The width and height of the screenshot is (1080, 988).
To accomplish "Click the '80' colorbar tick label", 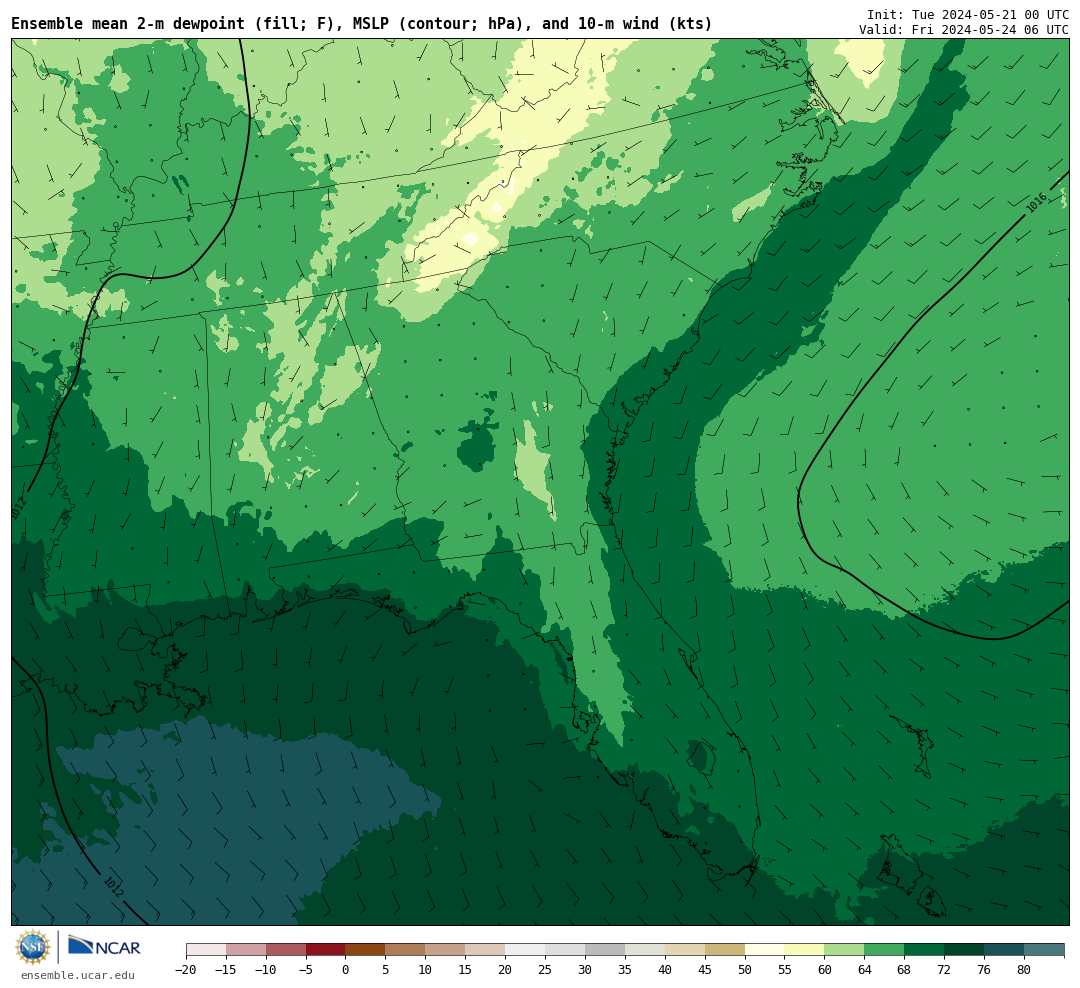I will (1025, 970).
